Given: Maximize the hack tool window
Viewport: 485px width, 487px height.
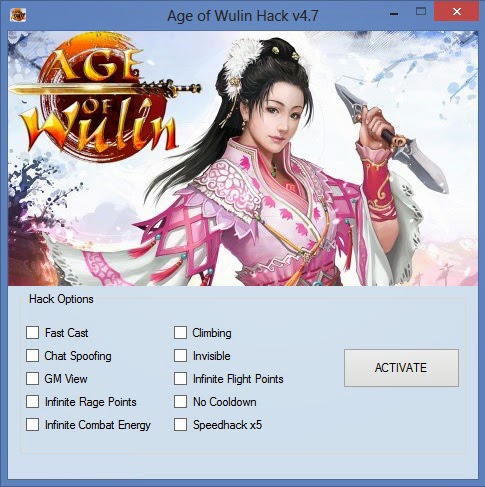Looking at the screenshot, I should pos(421,12).
